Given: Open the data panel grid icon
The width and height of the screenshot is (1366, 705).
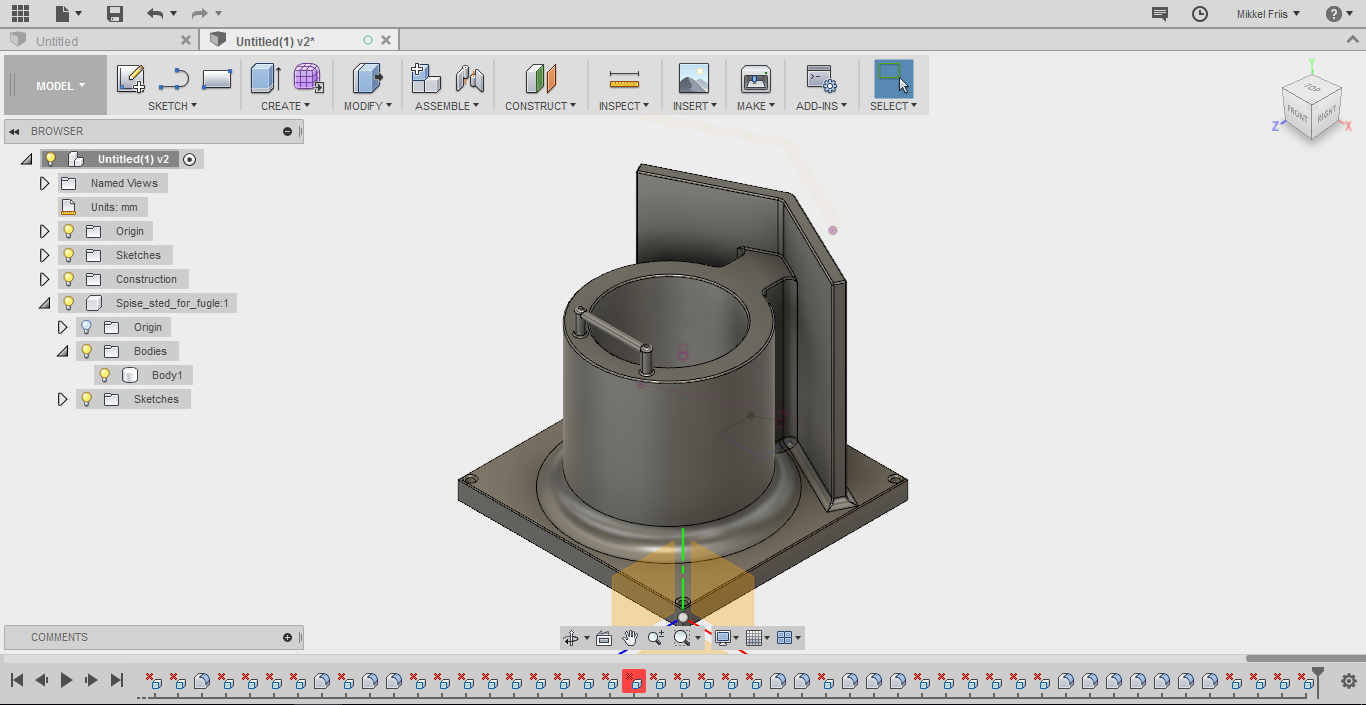Looking at the screenshot, I should point(20,14).
